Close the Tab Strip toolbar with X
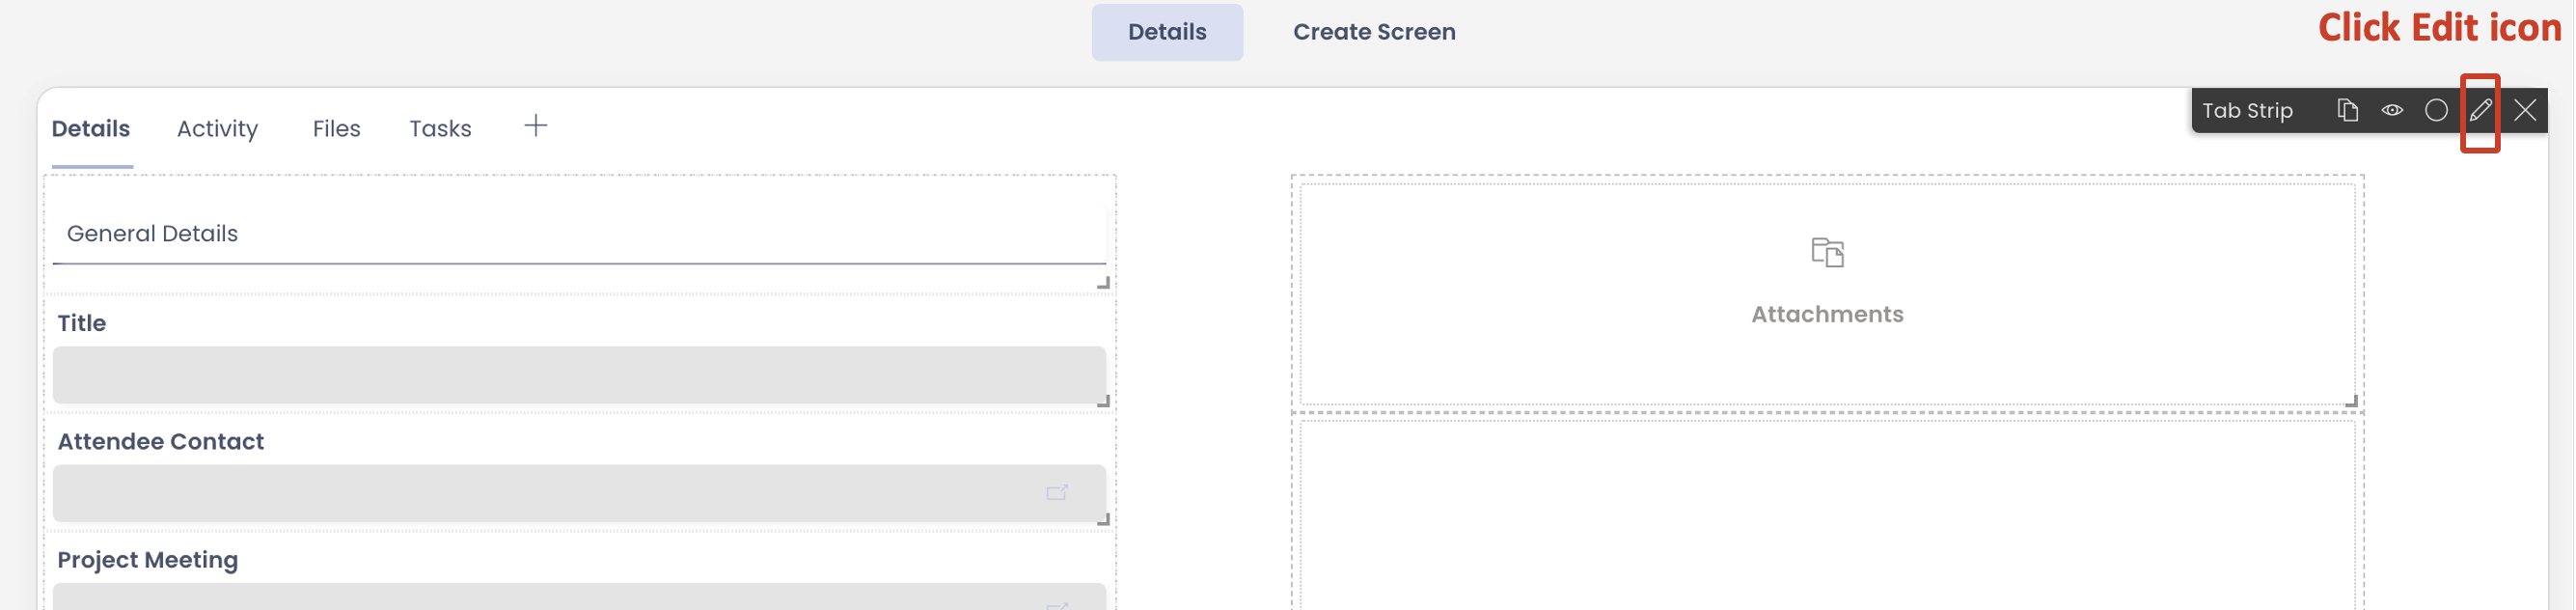This screenshot has width=2576, height=610. point(2525,110)
